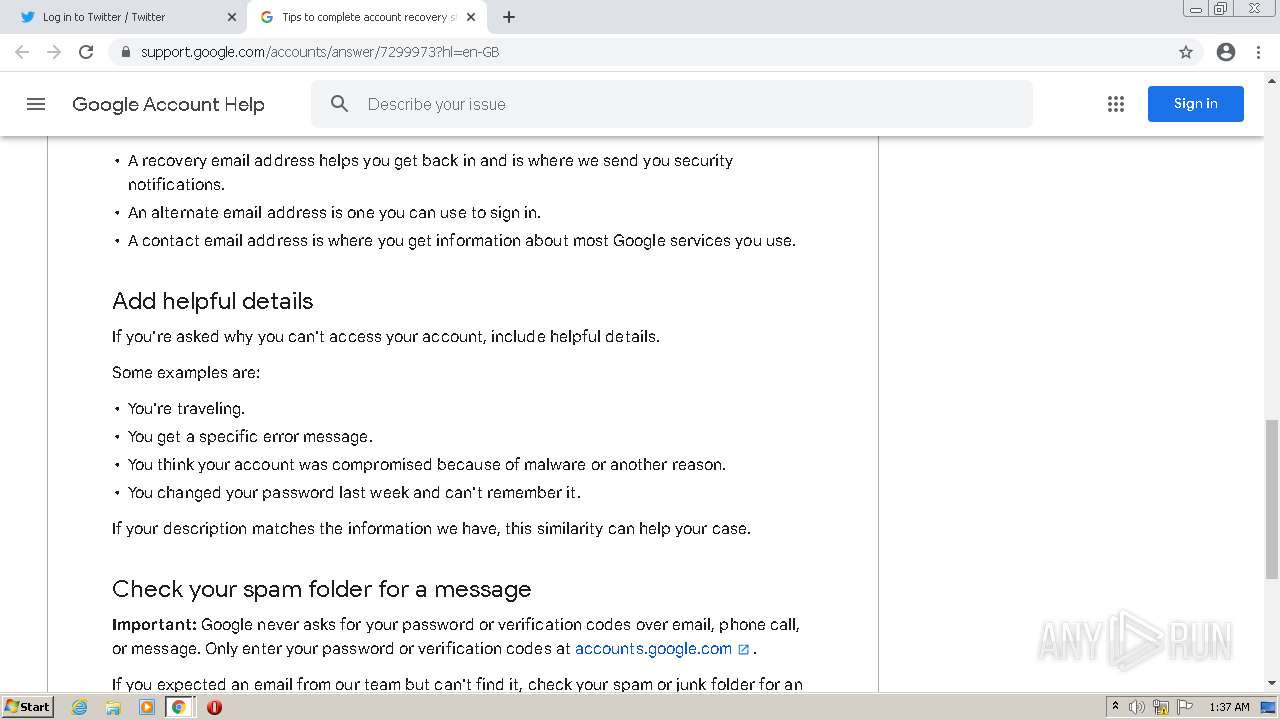This screenshot has height=720, width=1280.
Task: Bookmark this page with the star icon
Action: coord(1186,52)
